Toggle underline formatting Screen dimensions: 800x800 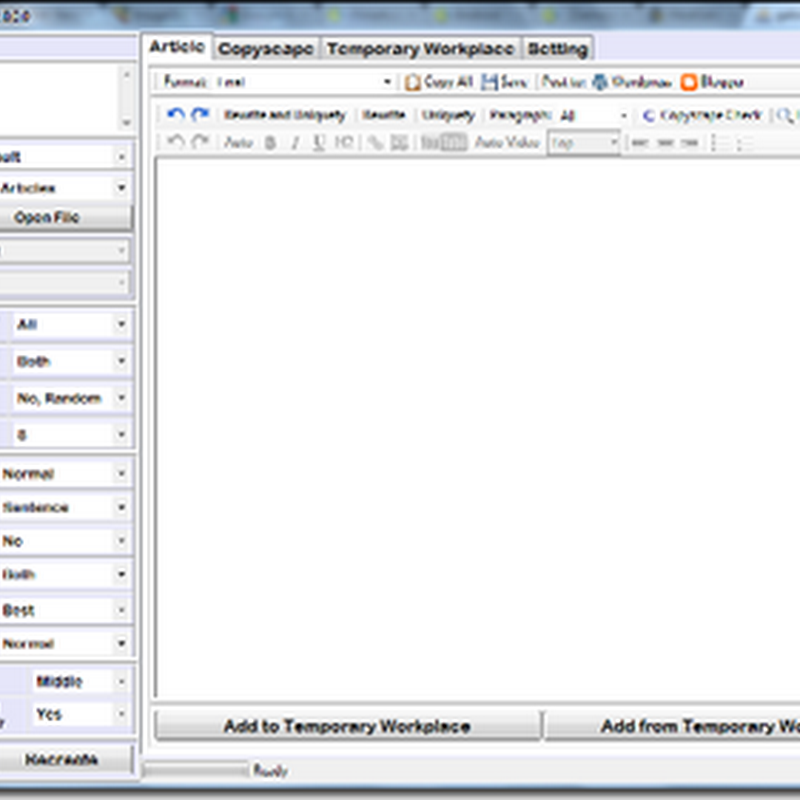click(319, 143)
